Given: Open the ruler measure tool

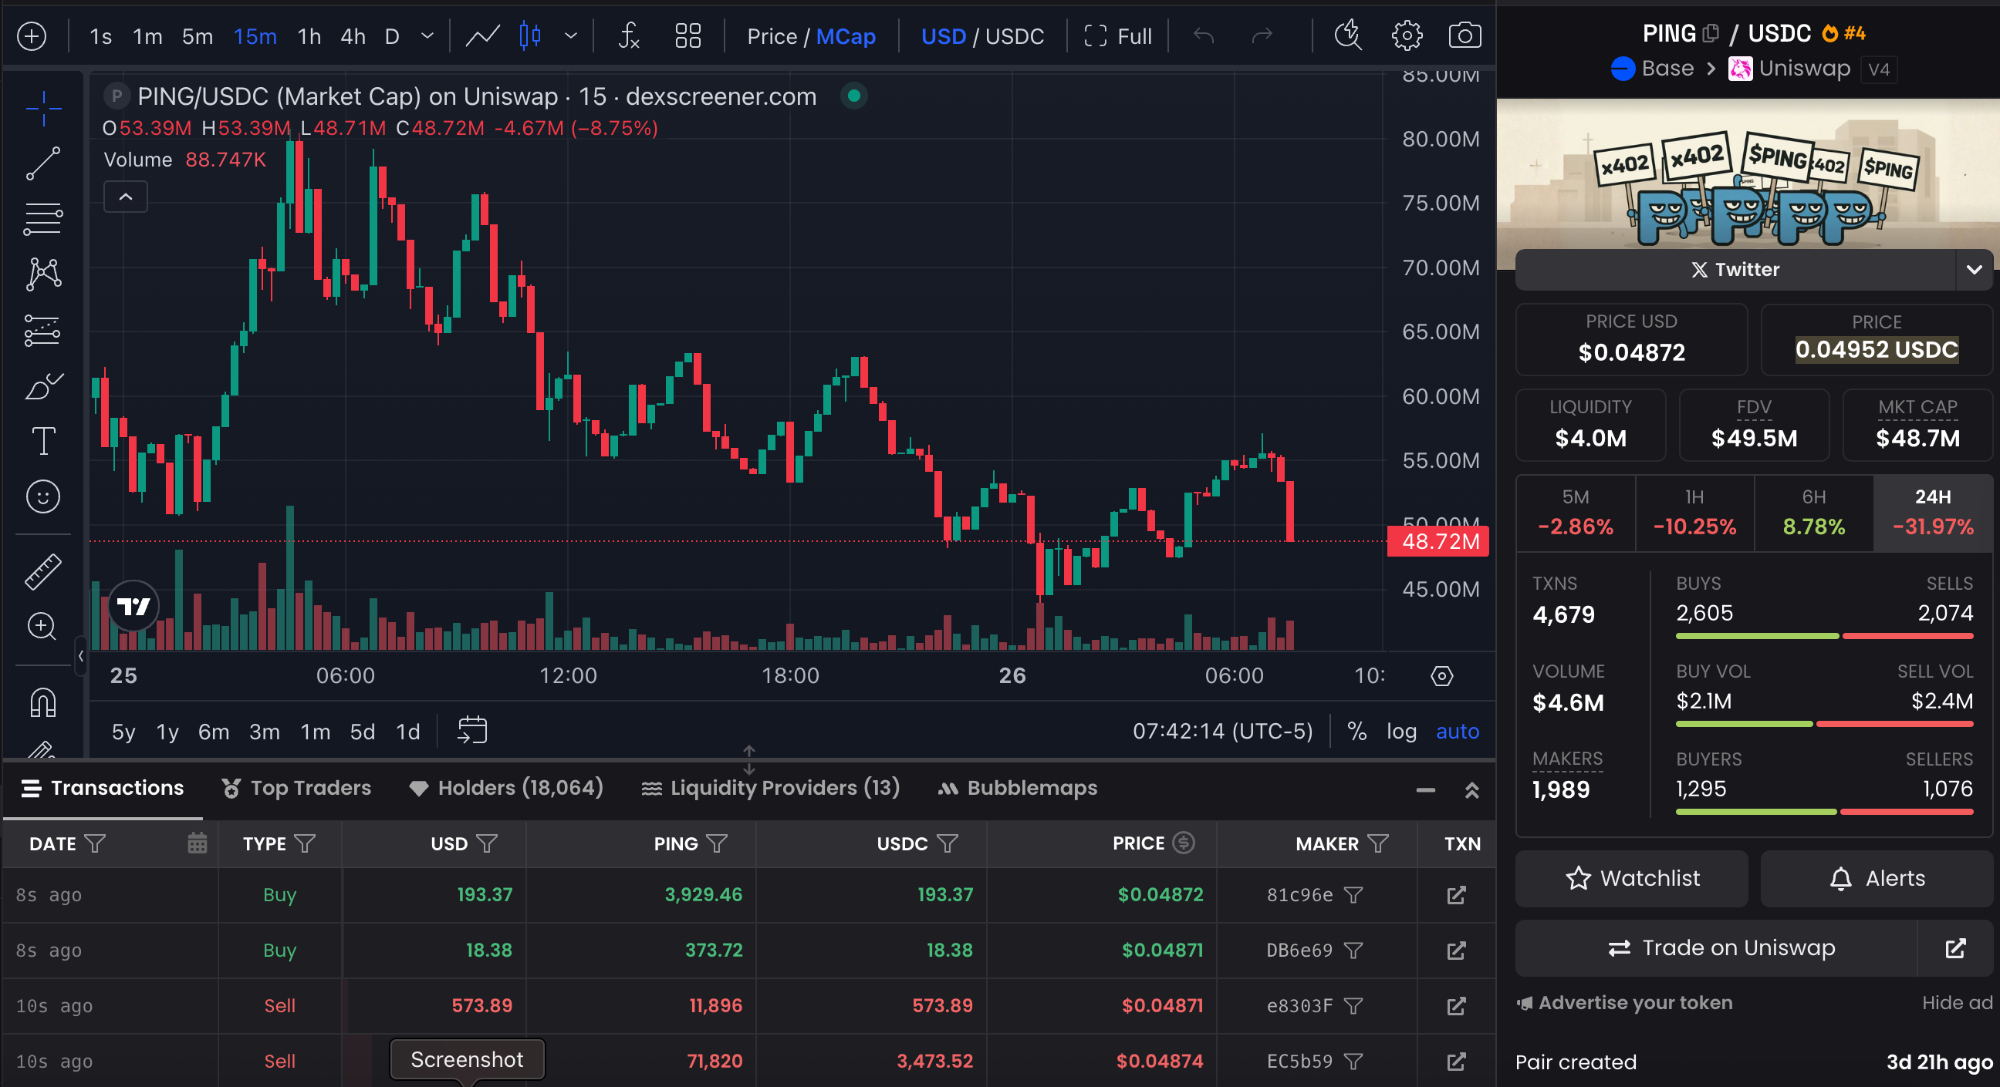Looking at the screenshot, I should [43, 571].
